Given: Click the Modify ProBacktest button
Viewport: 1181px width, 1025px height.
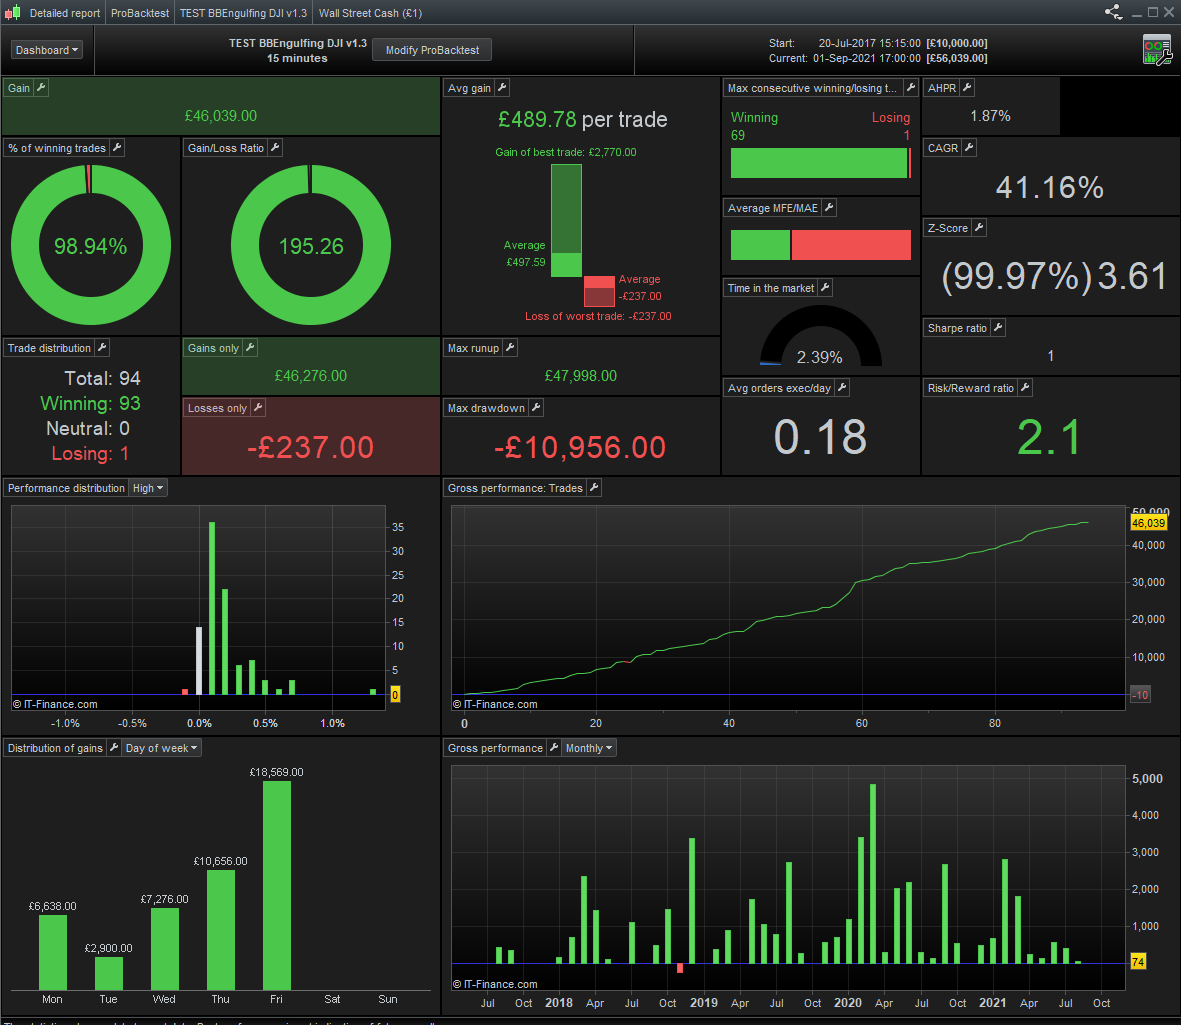Looking at the screenshot, I should (432, 50).
